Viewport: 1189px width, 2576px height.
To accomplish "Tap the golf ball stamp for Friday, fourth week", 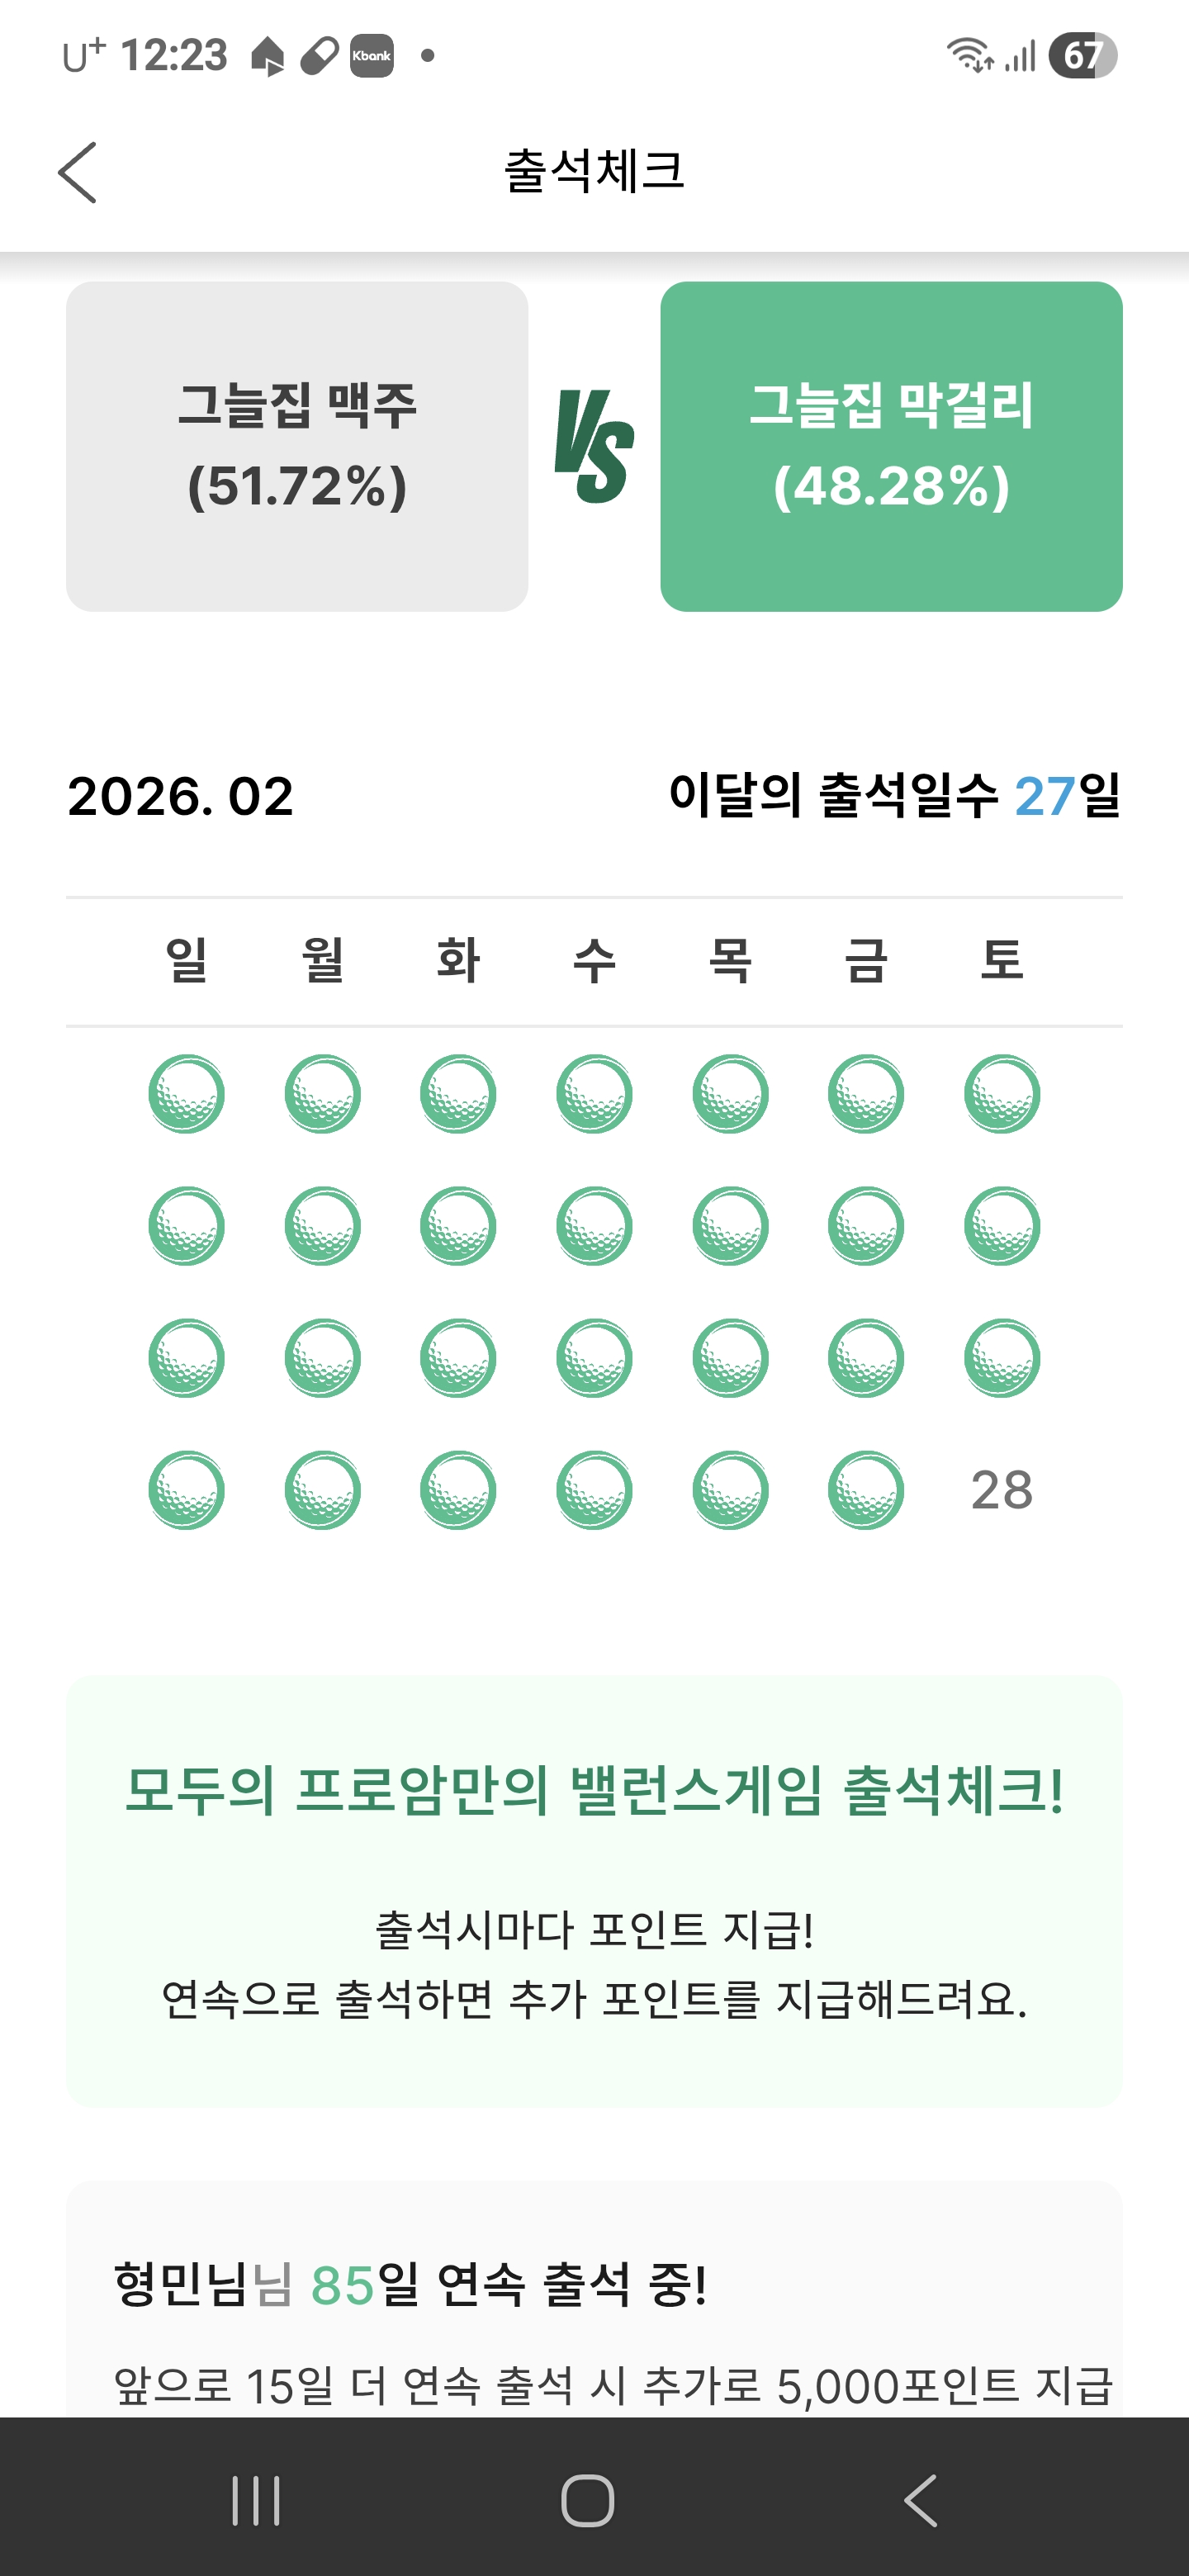I will 866,1490.
